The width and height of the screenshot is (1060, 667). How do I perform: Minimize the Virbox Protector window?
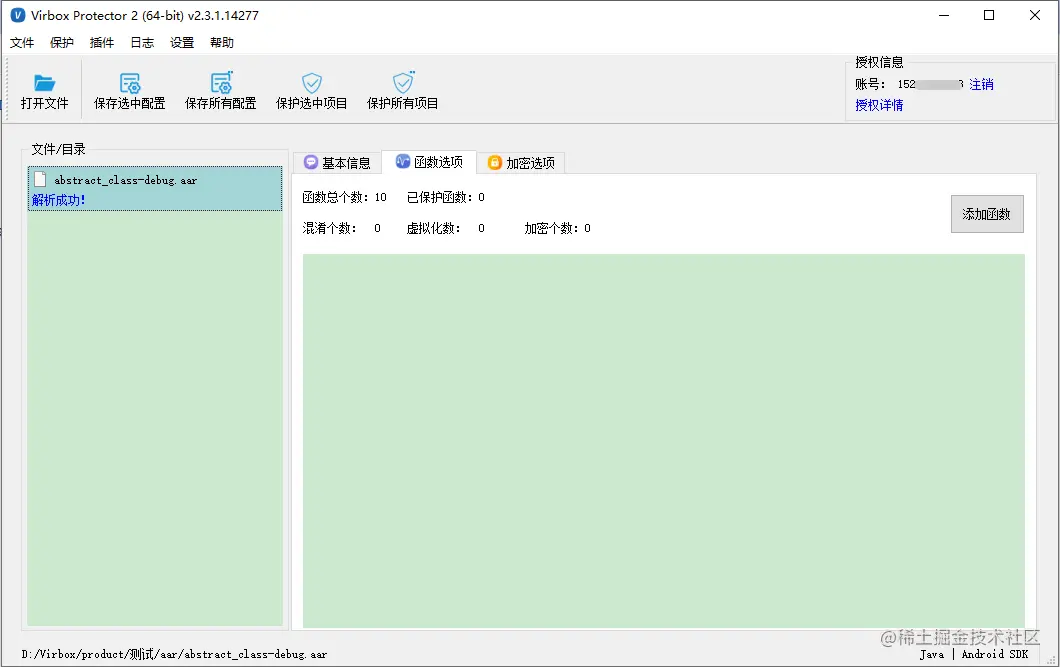tap(944, 15)
